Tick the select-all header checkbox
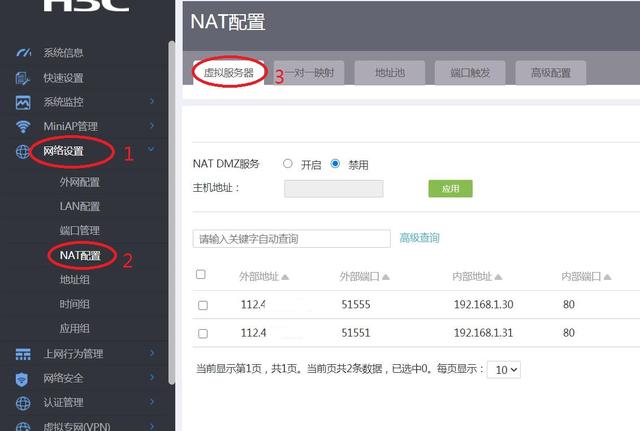 [201, 274]
